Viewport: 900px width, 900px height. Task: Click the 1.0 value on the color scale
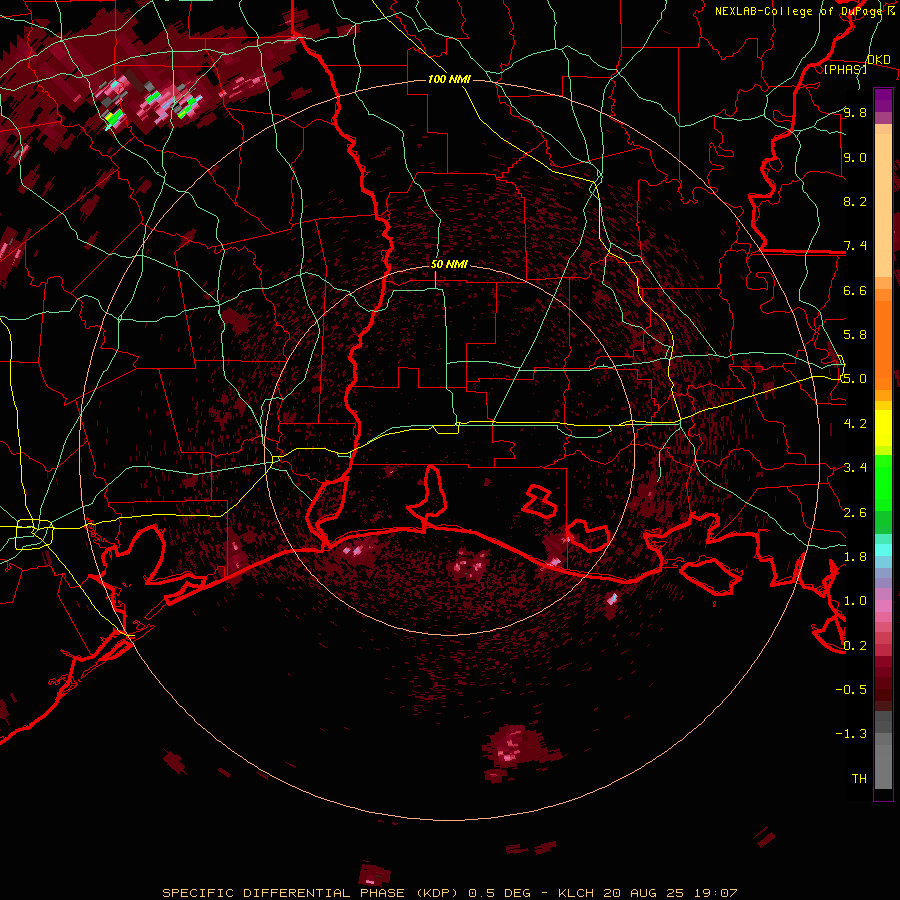[855, 601]
